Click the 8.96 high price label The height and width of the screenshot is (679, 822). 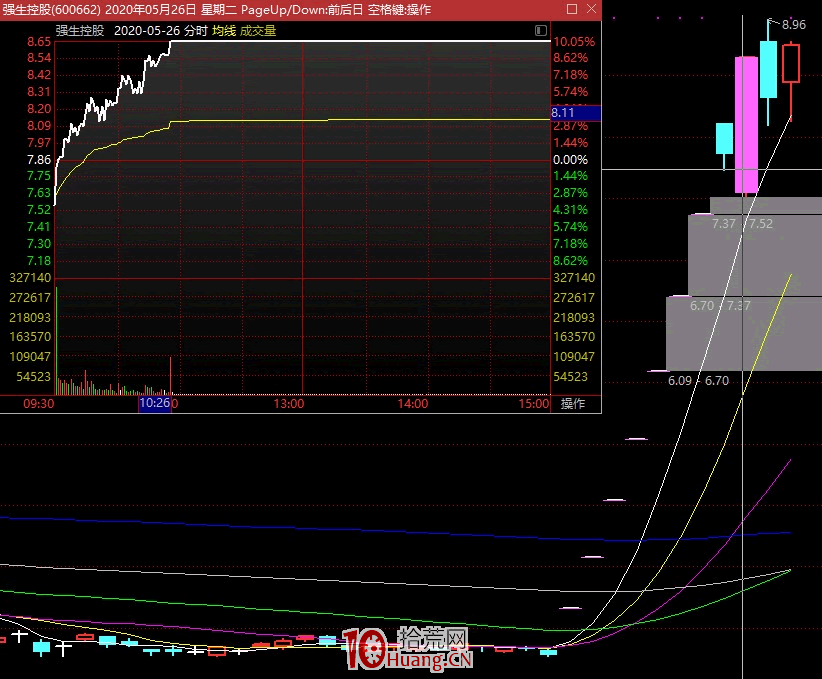pyautogui.click(x=794, y=24)
